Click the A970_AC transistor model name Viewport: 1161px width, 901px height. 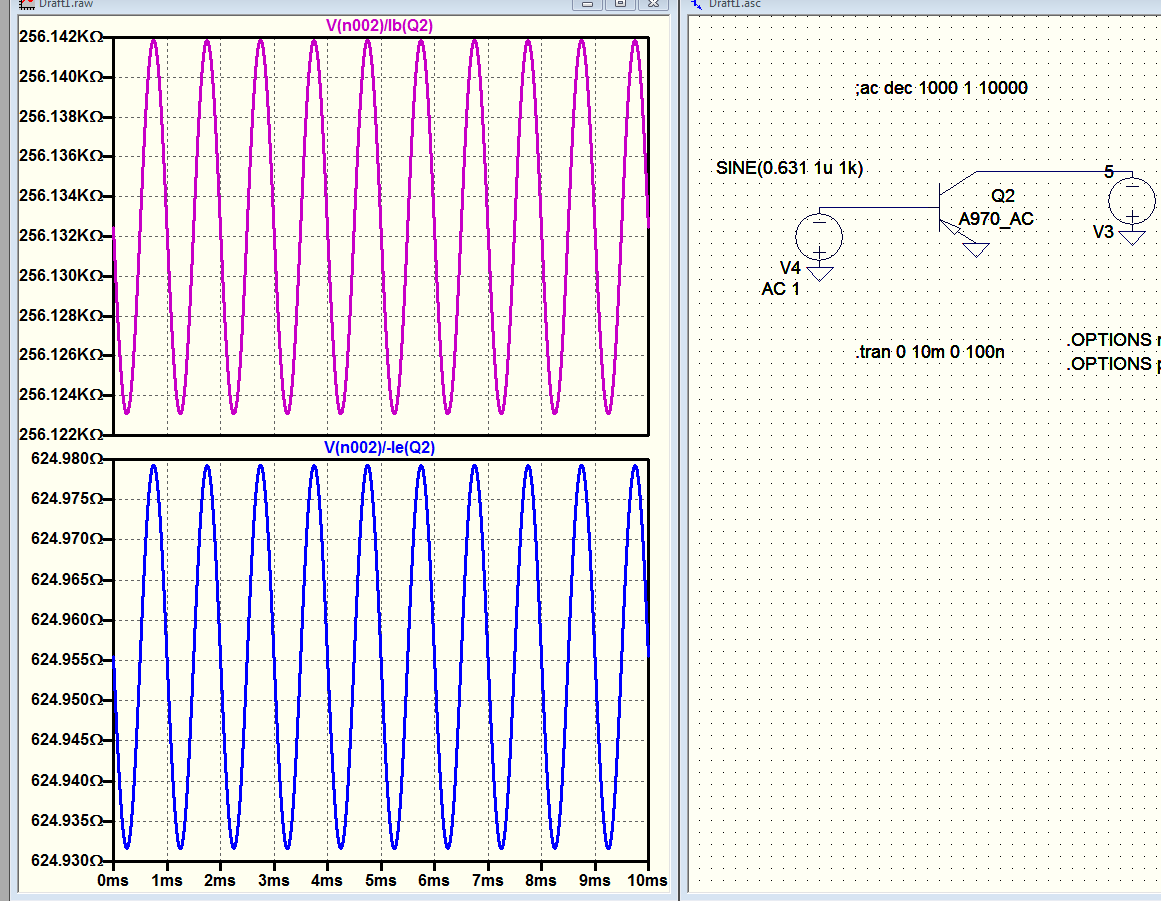click(x=996, y=219)
